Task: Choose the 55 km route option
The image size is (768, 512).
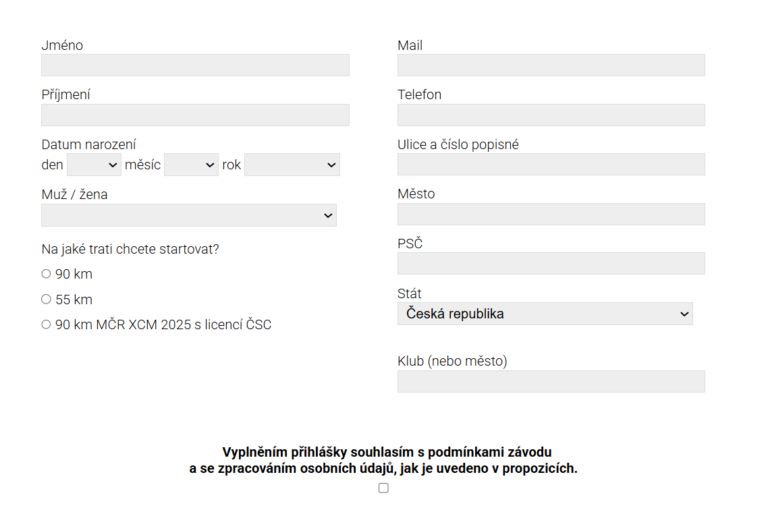Action: click(x=46, y=299)
